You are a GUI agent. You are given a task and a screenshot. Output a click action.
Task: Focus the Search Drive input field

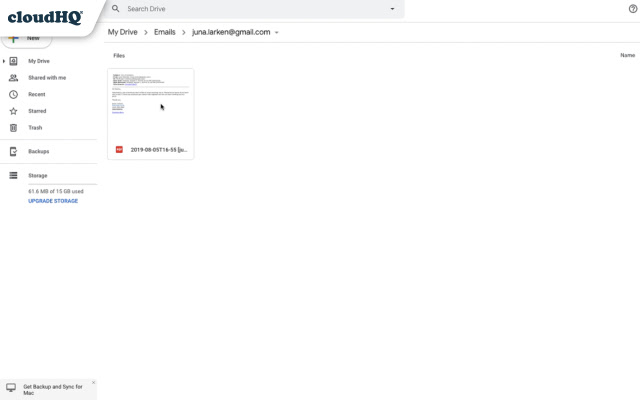[255, 9]
